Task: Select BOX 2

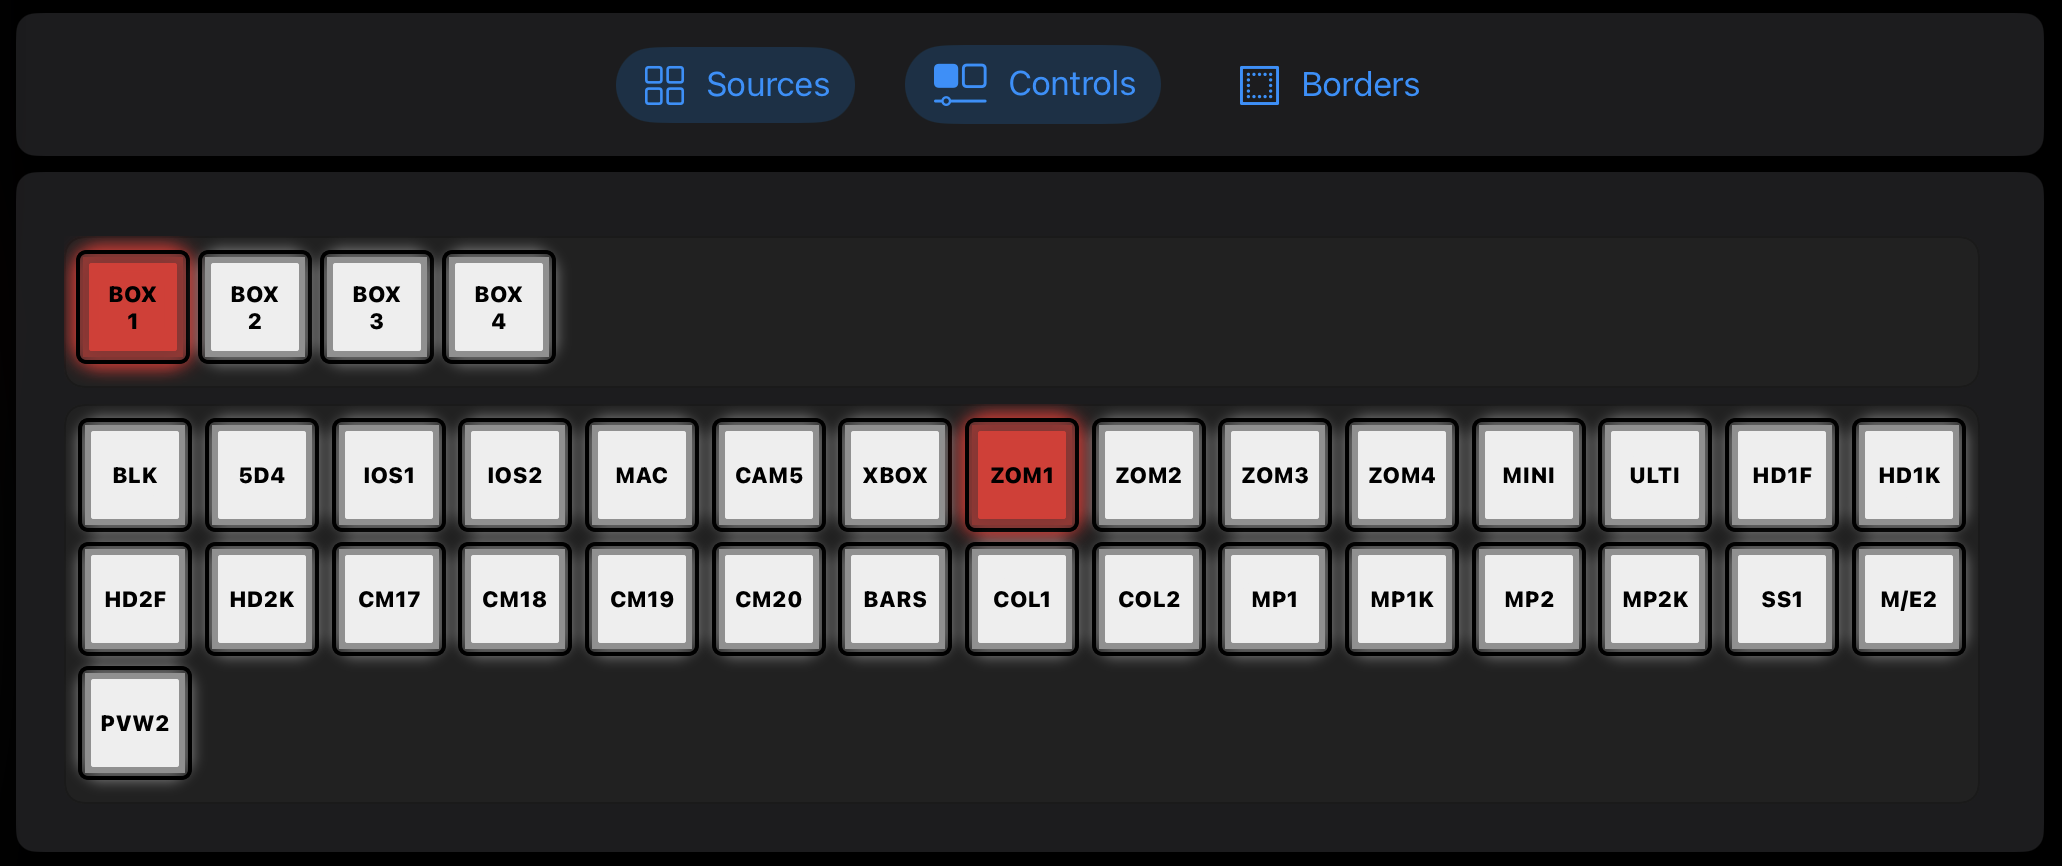Action: click(255, 307)
